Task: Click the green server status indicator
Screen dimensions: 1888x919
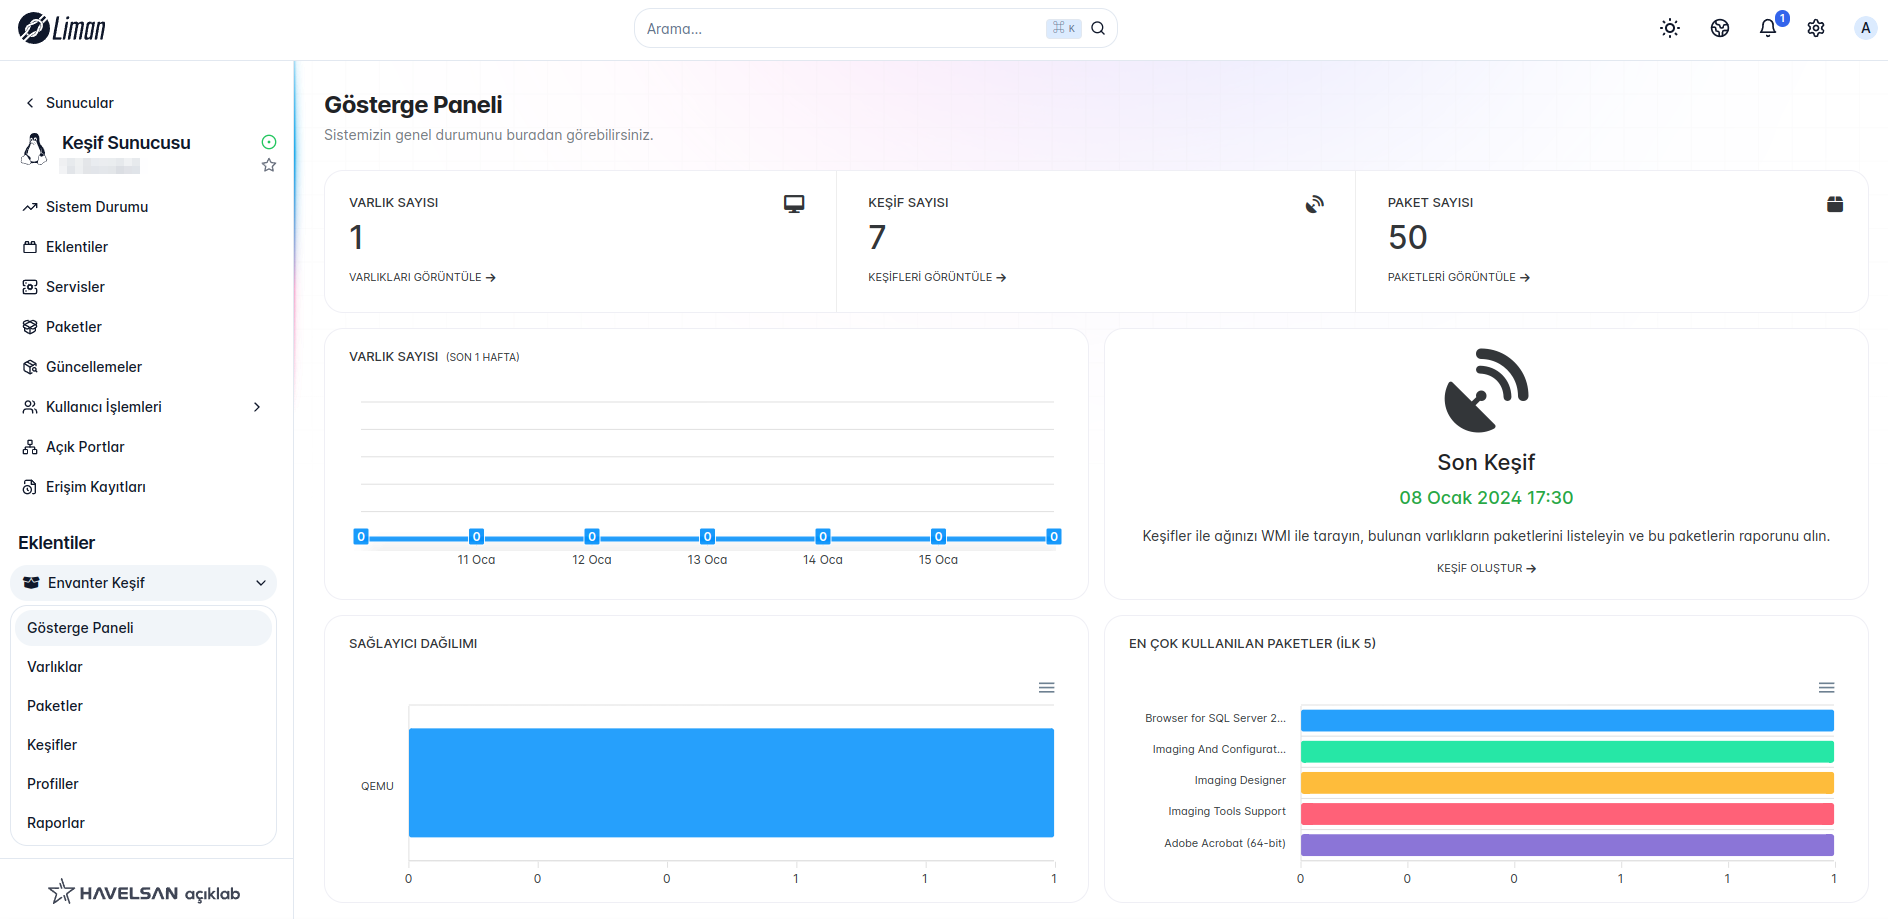Action: click(269, 142)
